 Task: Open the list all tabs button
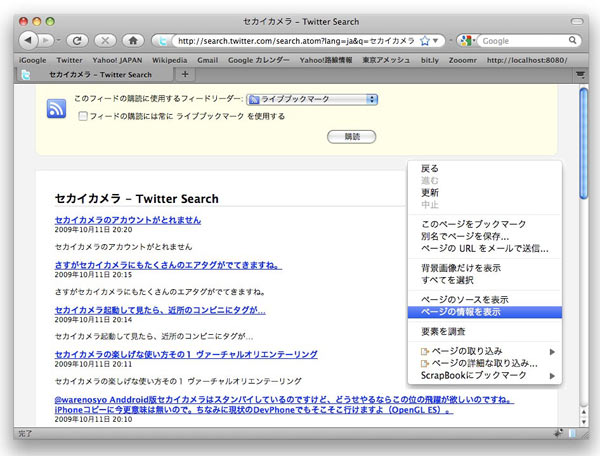[580, 74]
